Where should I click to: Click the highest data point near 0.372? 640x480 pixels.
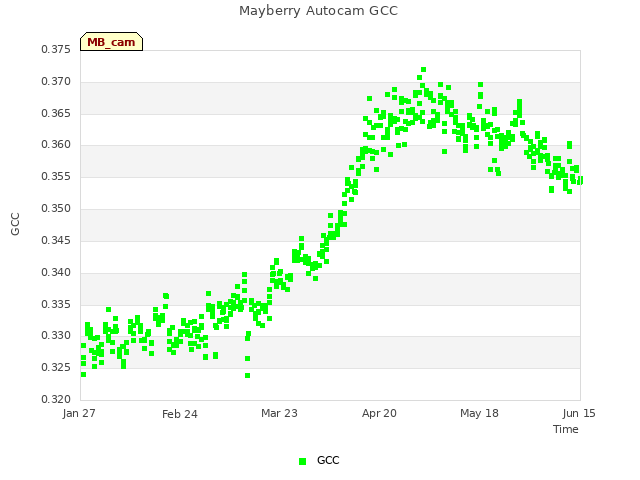pyautogui.click(x=424, y=69)
